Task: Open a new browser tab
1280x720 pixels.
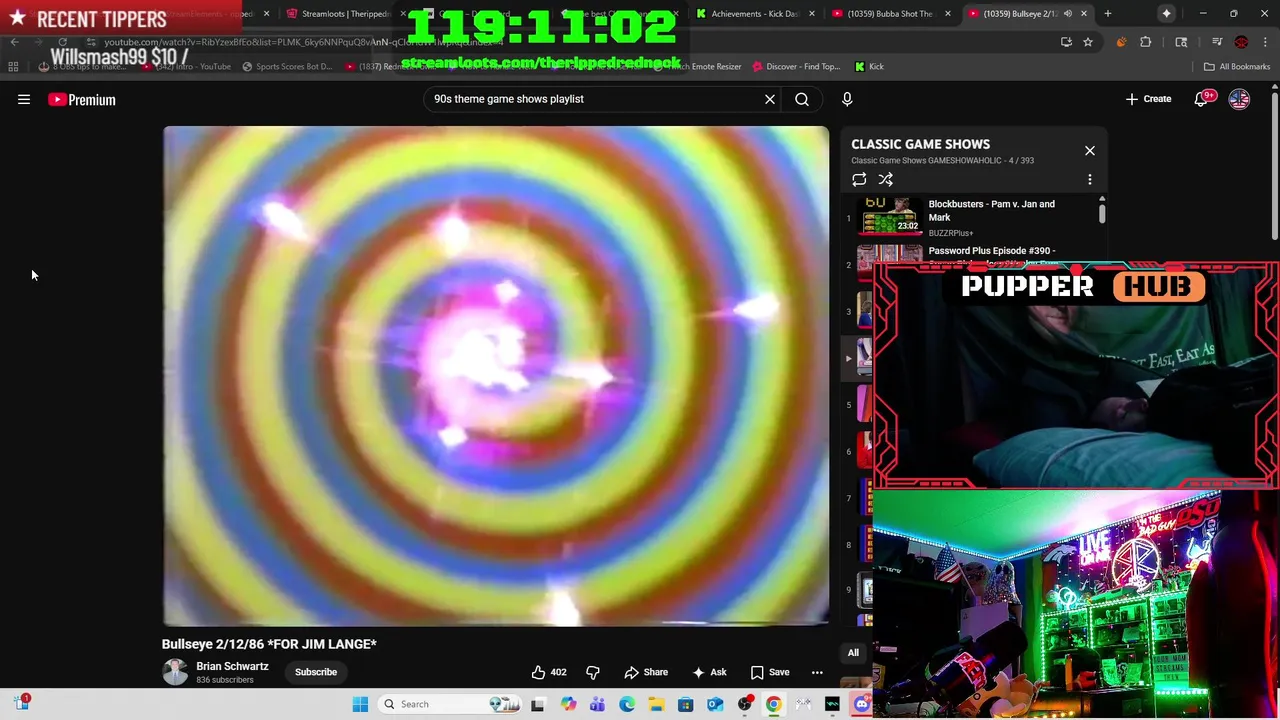Action: [1107, 14]
